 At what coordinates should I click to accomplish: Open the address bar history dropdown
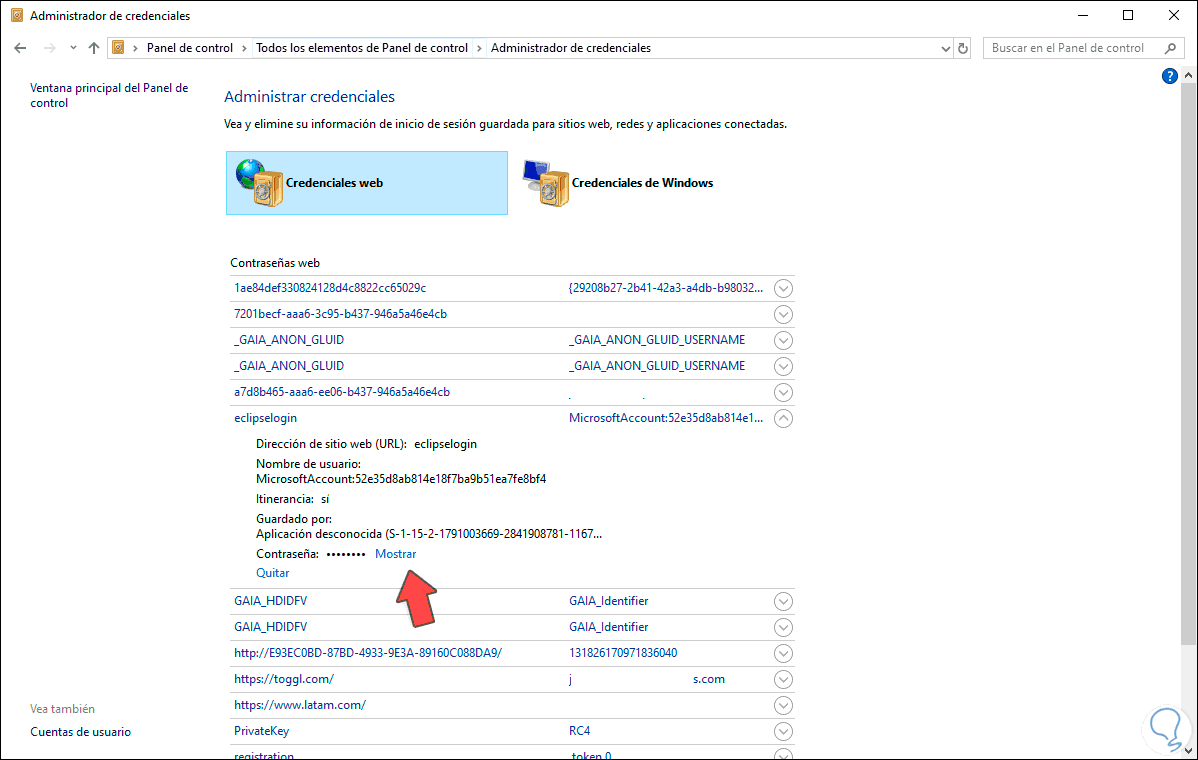click(x=946, y=48)
